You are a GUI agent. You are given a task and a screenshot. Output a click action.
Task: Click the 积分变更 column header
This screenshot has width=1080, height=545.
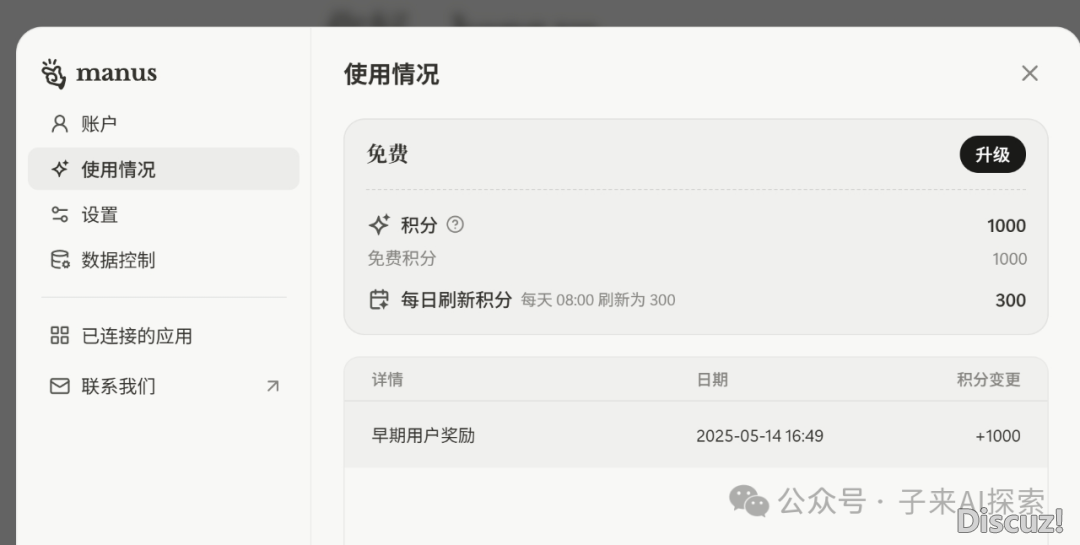tap(988, 380)
